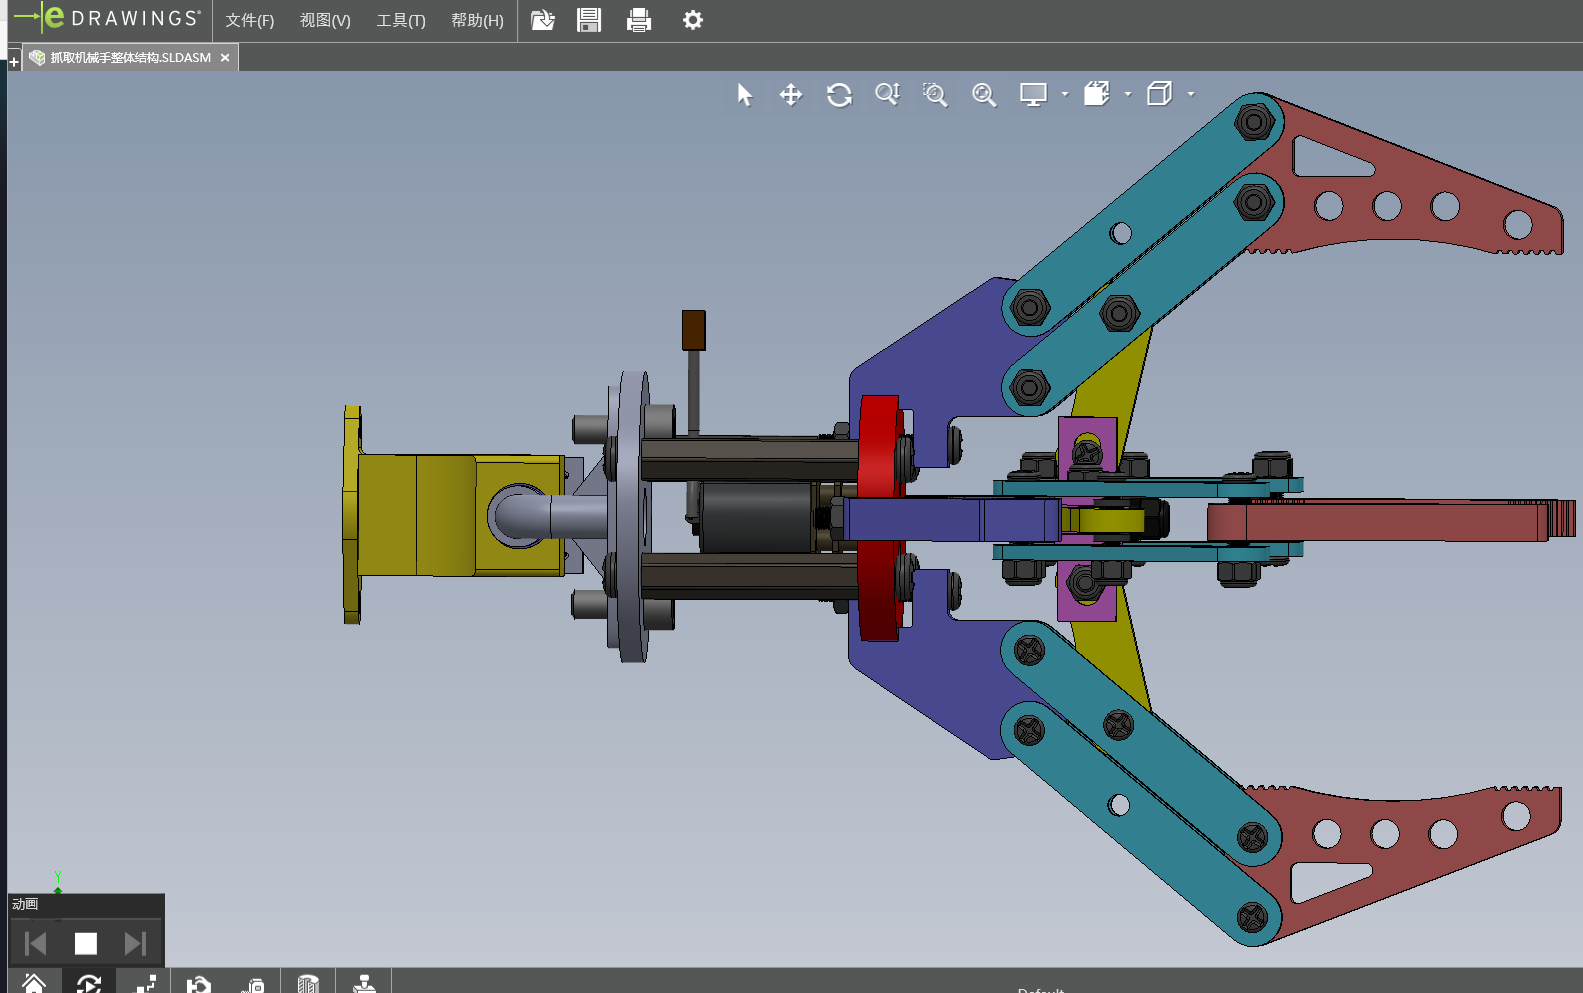
Task: Expand the view orientation dropdown arrow
Action: [x=1128, y=94]
